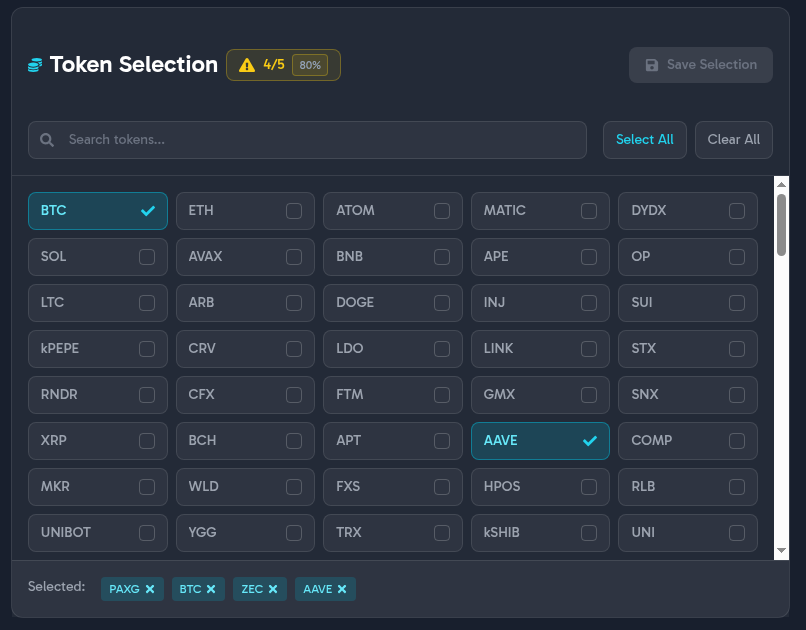Check the DOGE token

coord(441,303)
